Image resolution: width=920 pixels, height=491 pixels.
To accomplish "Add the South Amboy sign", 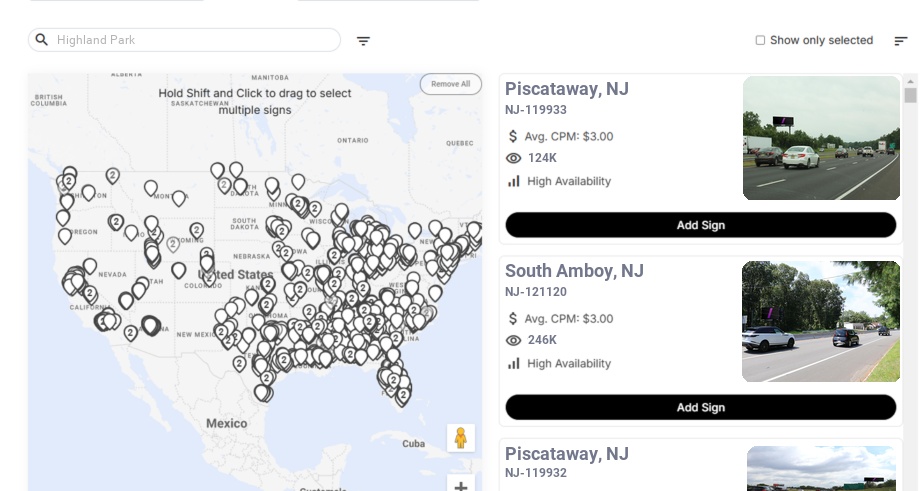I will (700, 408).
